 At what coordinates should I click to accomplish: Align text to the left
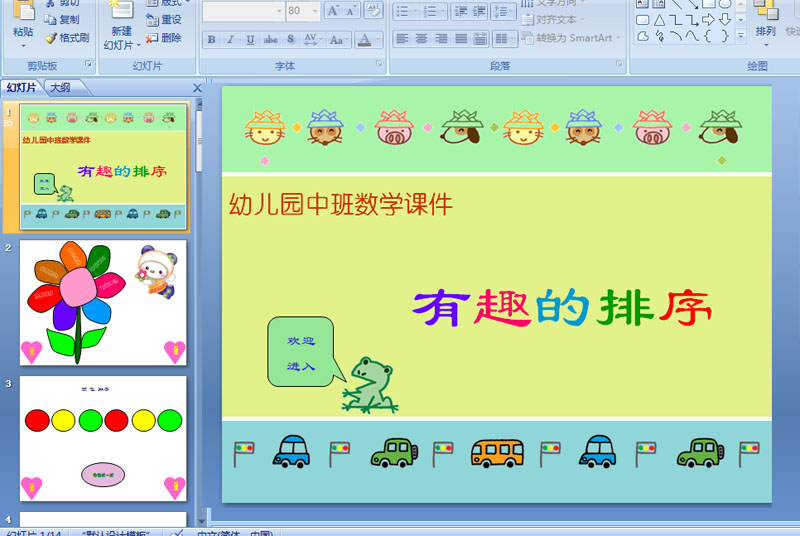(402, 39)
